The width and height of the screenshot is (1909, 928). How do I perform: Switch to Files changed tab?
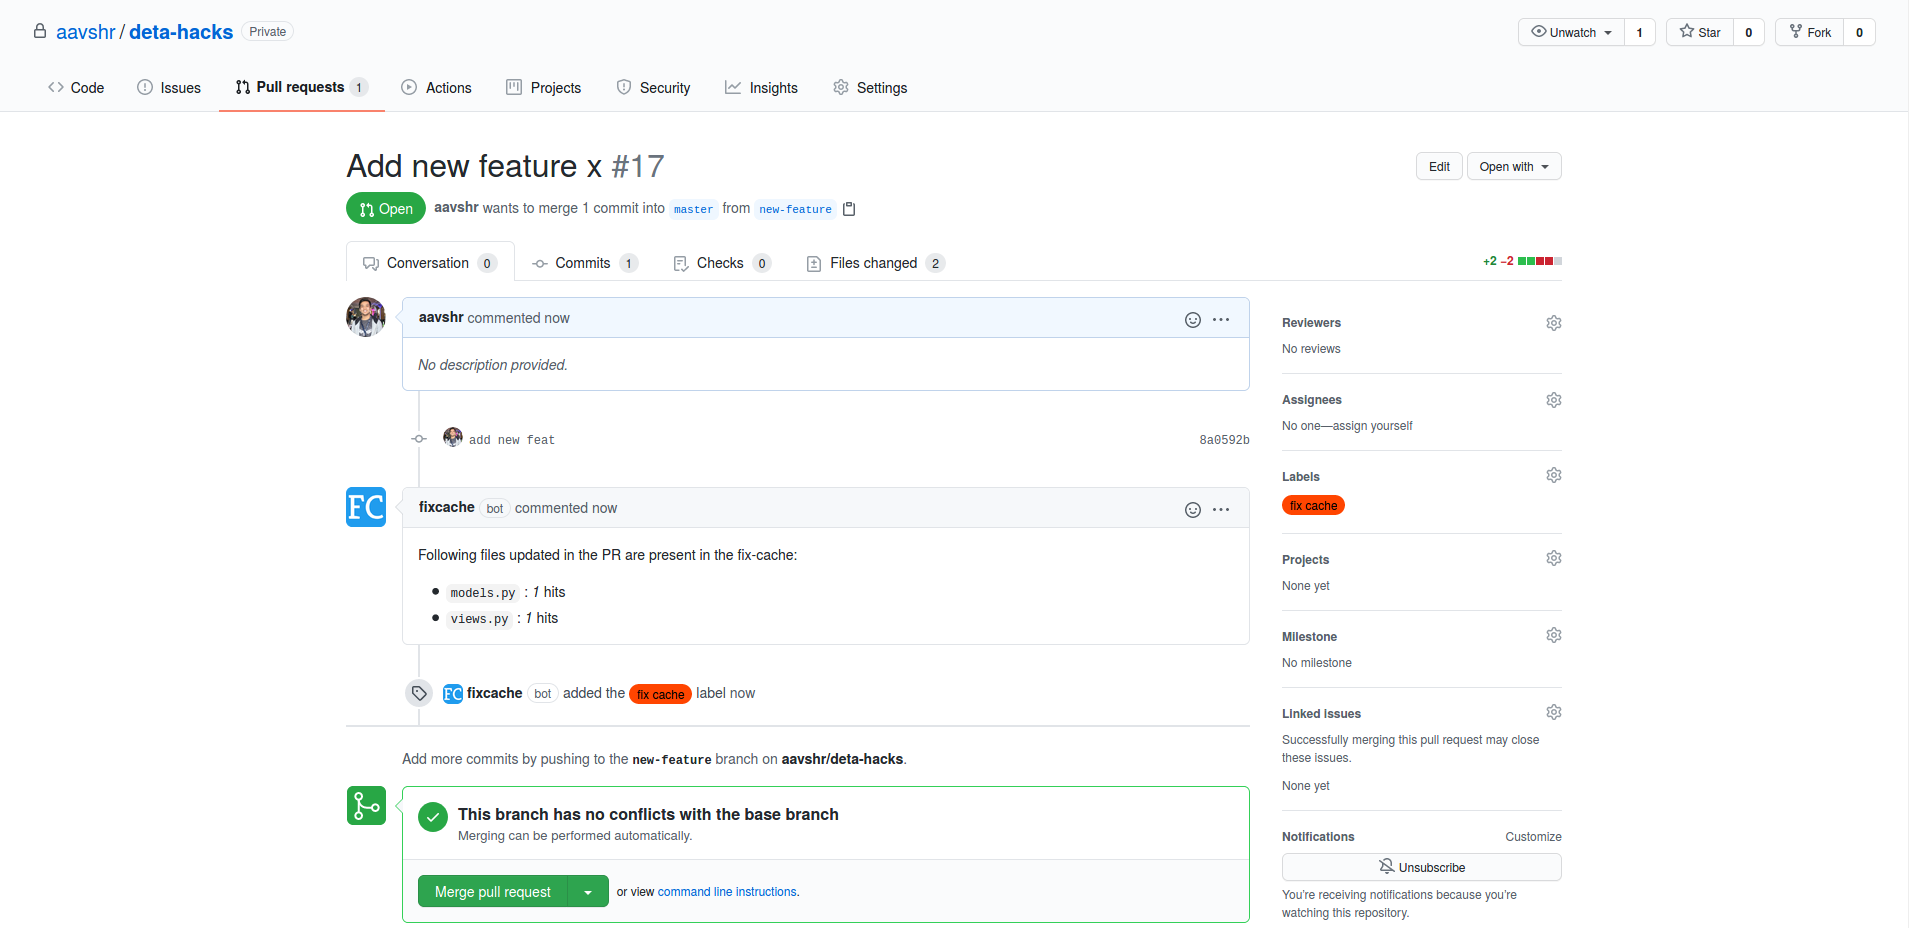[875, 263]
